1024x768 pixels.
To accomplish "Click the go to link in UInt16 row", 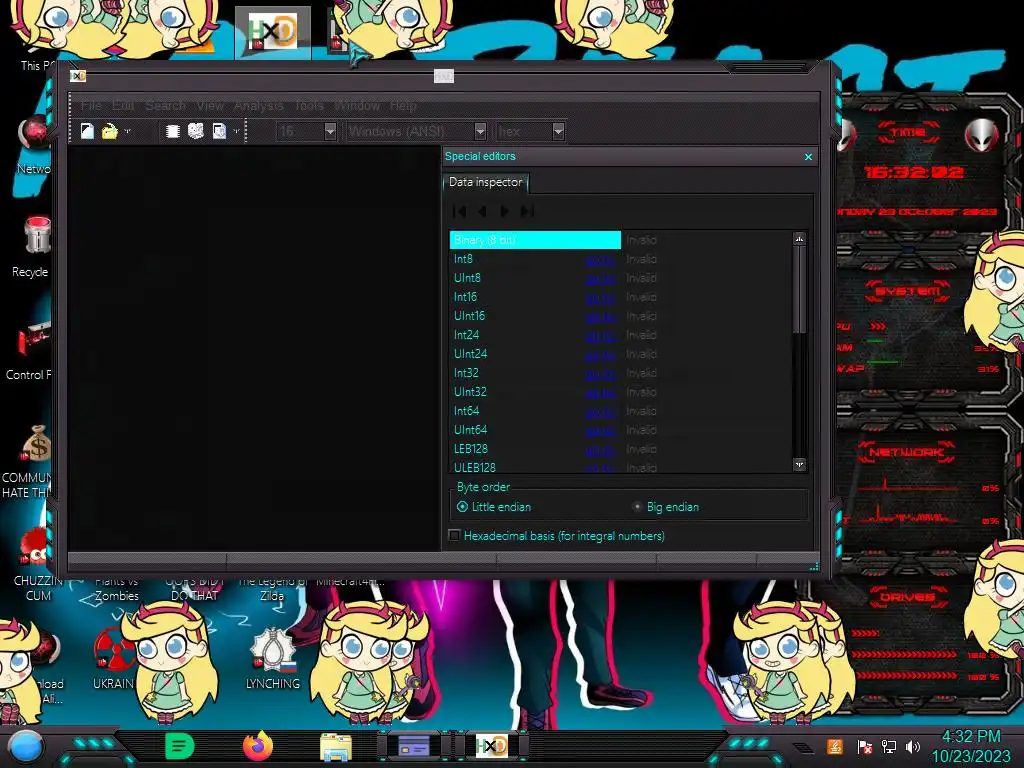I will tap(601, 317).
